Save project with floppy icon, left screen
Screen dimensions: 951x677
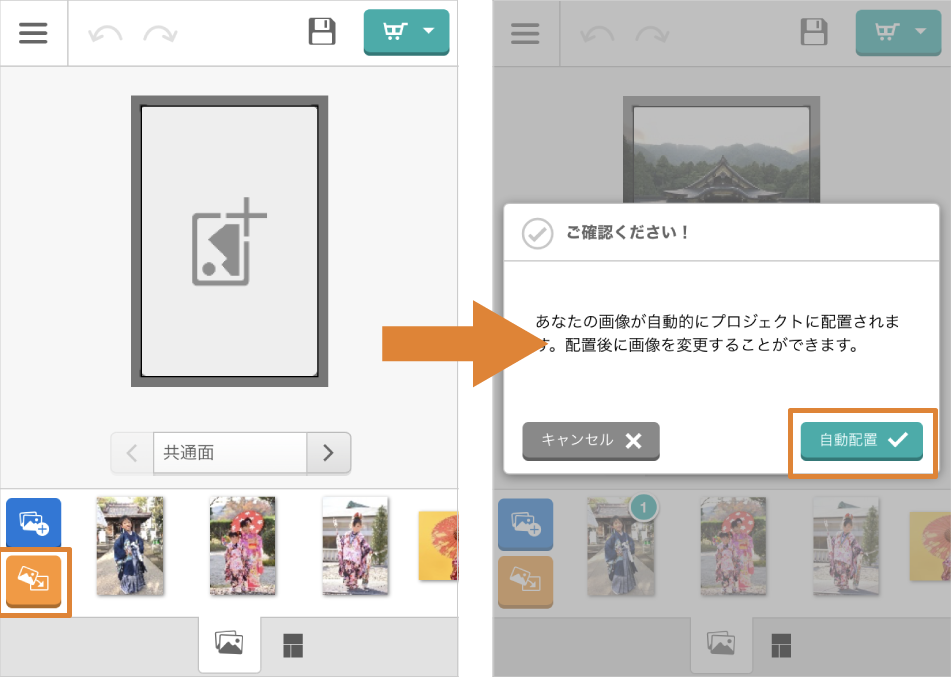pyautogui.click(x=322, y=32)
